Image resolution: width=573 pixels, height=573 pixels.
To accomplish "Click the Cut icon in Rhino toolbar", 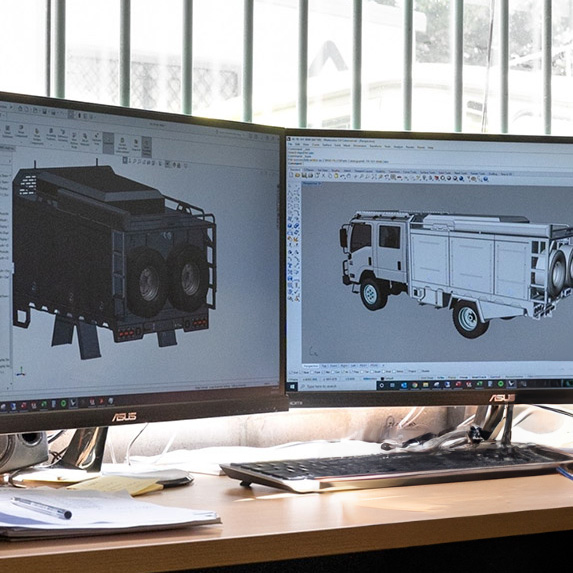I will point(323,176).
